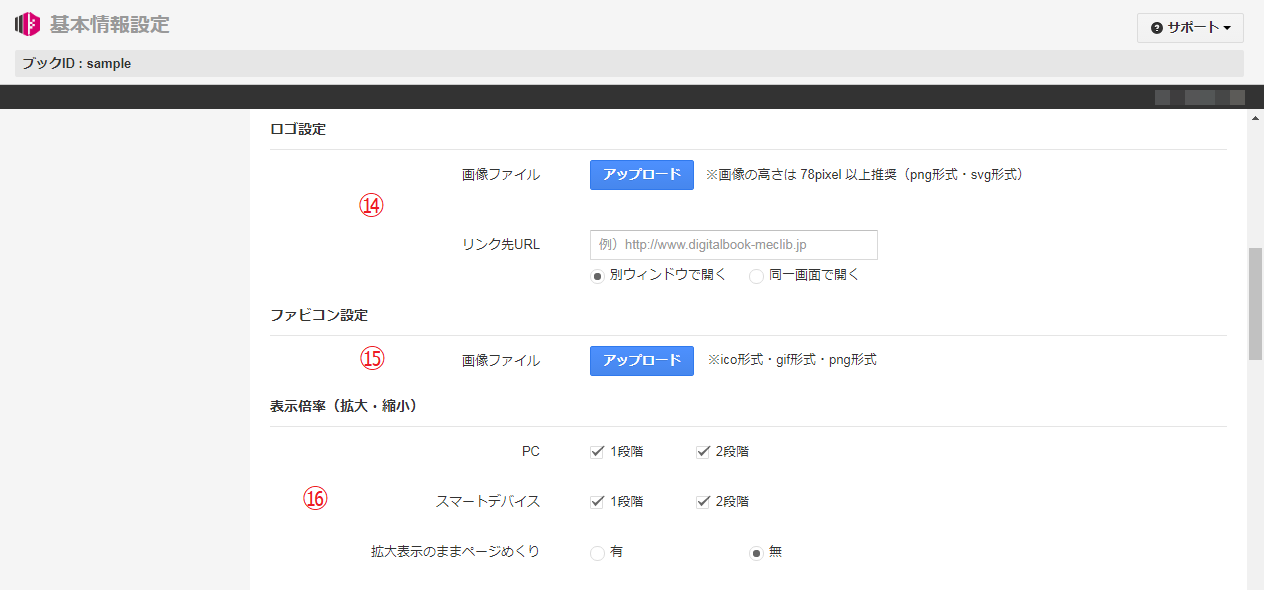Click the scrollbar down arrow
Image resolution: width=1264 pixels, height=590 pixels.
point(1255,582)
